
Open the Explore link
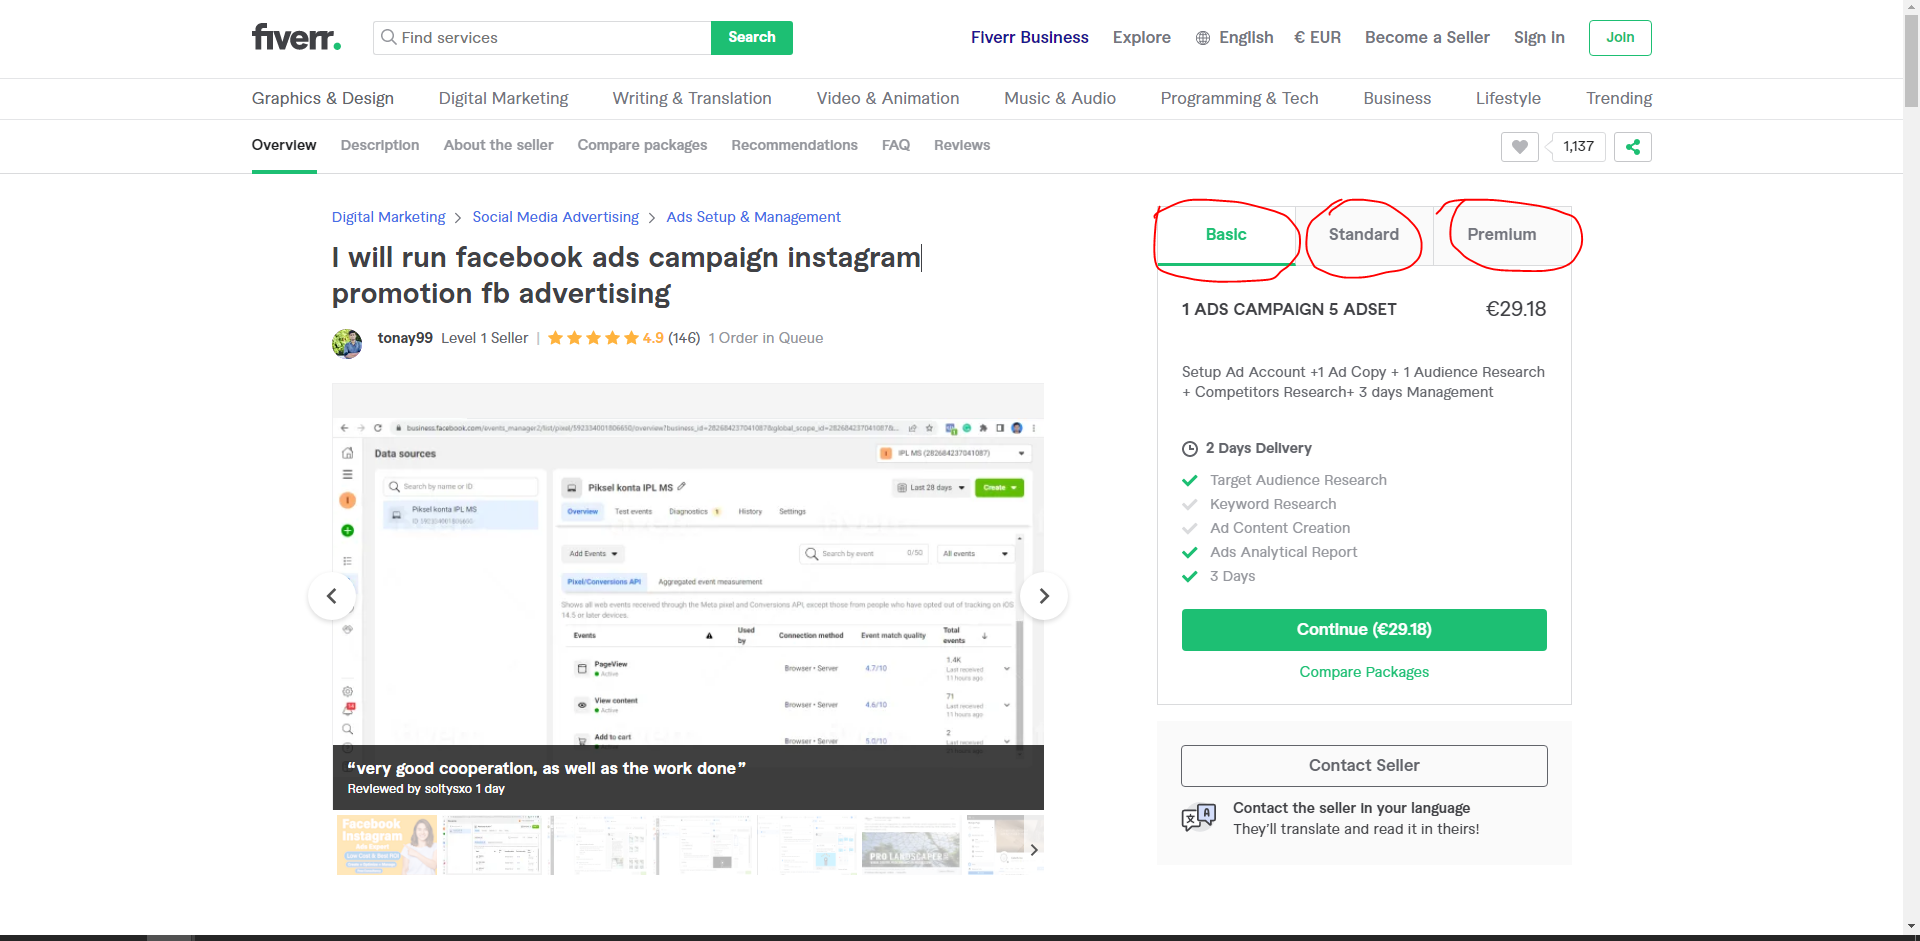[x=1142, y=37]
